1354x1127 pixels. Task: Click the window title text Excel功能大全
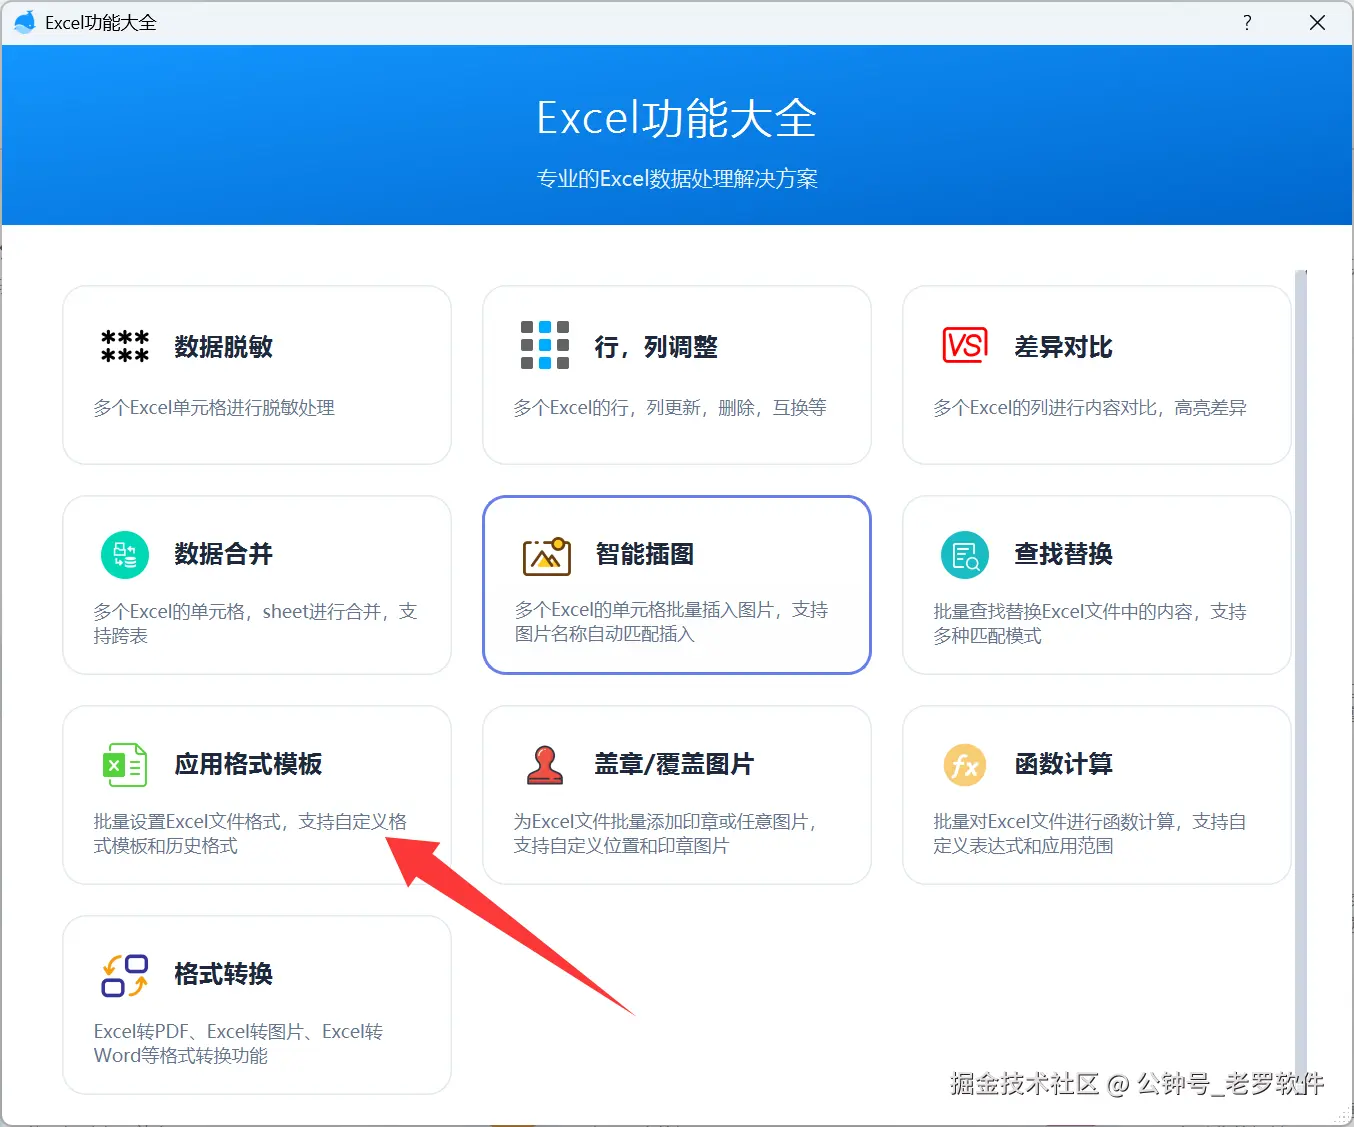pos(101,22)
